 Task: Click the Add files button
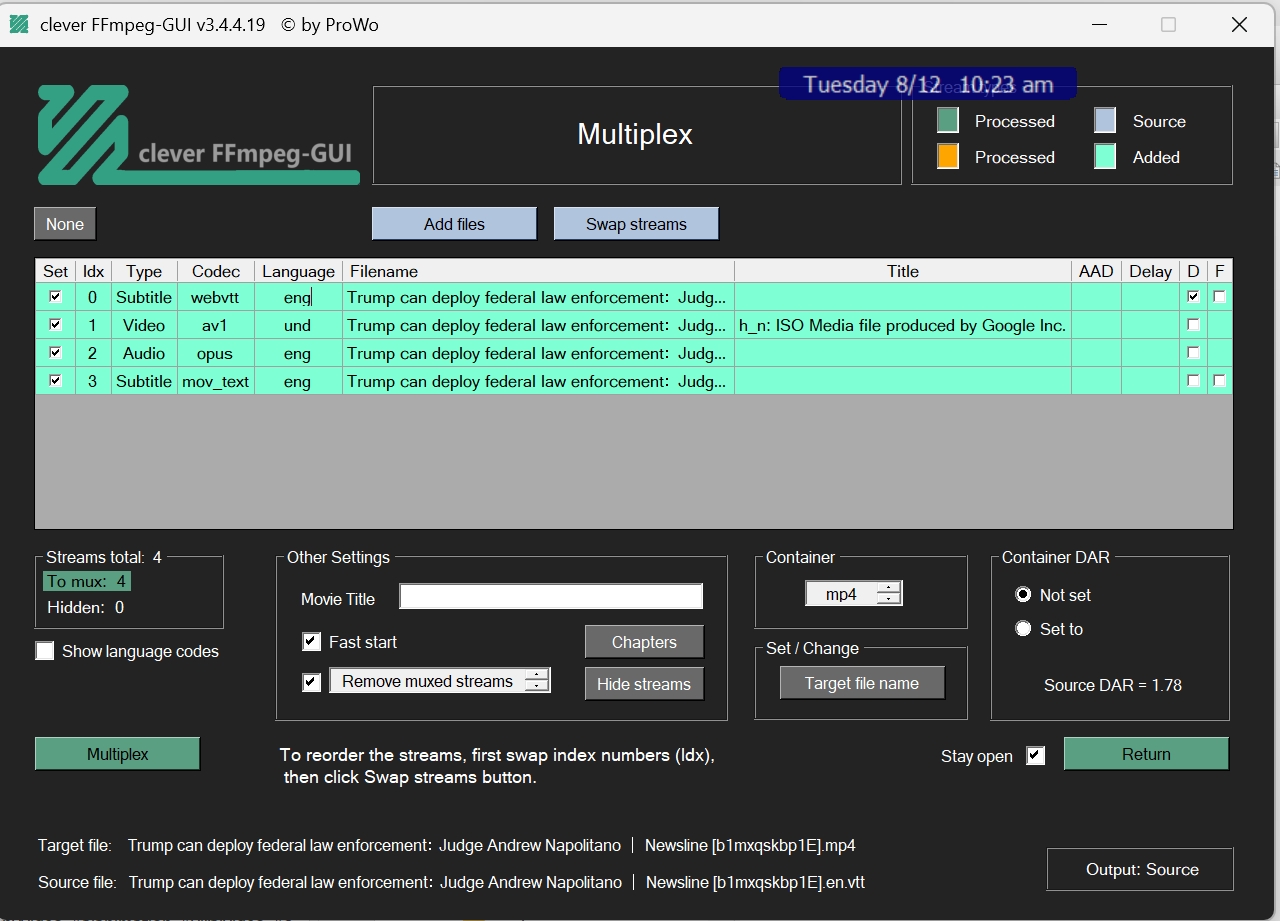(x=454, y=224)
